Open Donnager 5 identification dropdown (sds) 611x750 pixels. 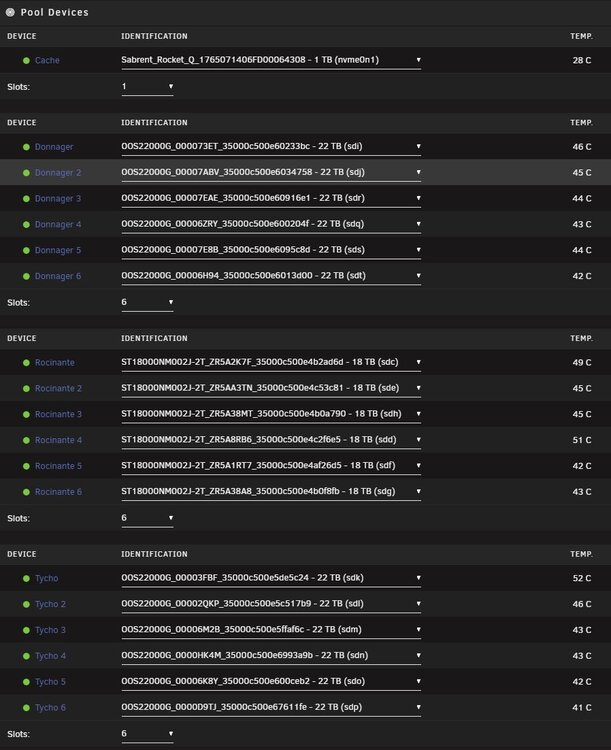click(x=271, y=250)
